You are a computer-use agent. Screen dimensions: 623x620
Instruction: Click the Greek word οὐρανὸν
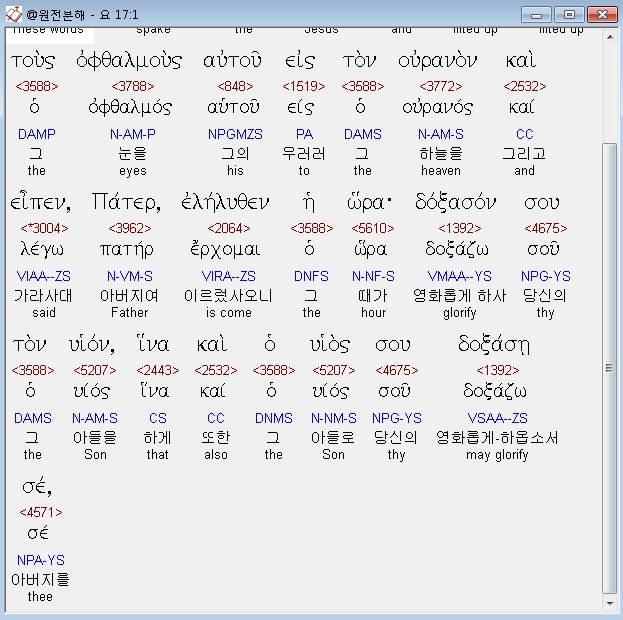[437, 60]
